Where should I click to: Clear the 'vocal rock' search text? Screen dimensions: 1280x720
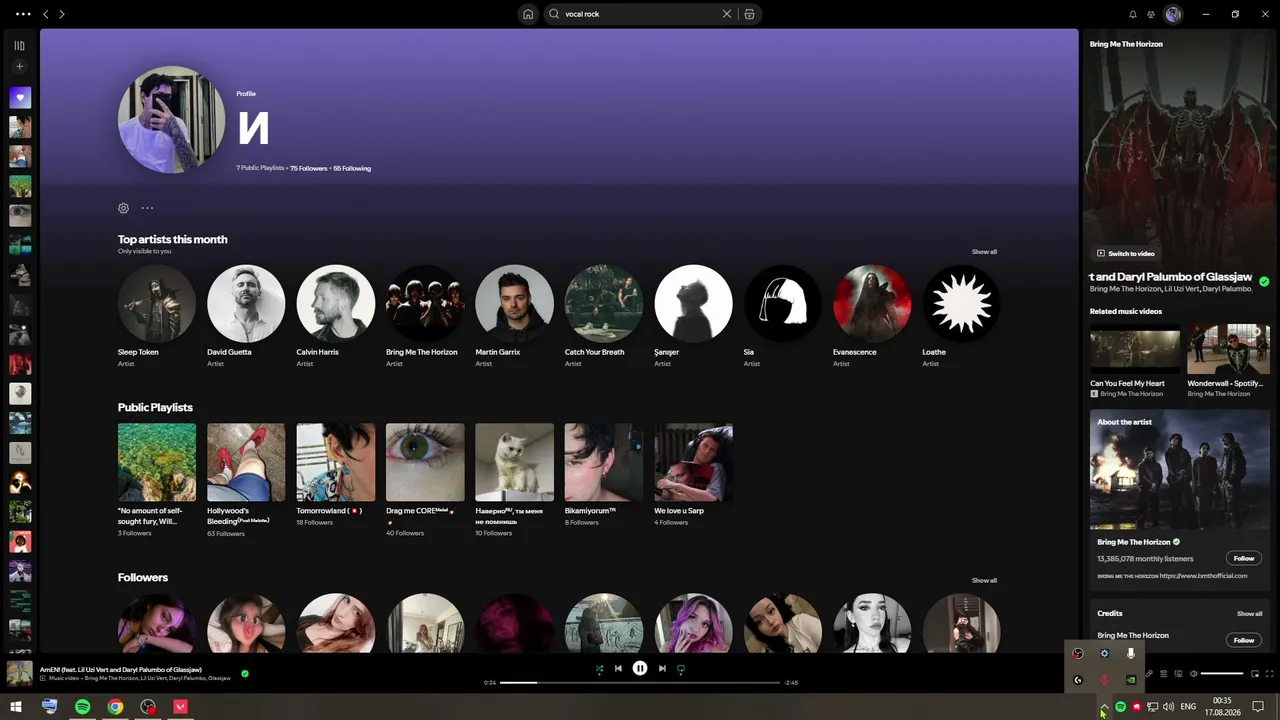[727, 14]
